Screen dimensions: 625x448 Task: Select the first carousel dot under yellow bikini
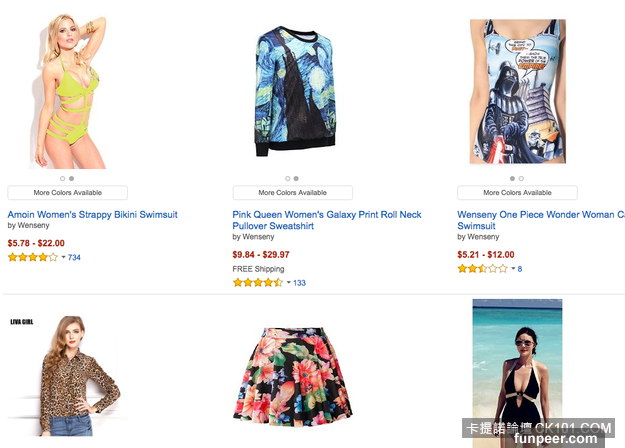62,179
